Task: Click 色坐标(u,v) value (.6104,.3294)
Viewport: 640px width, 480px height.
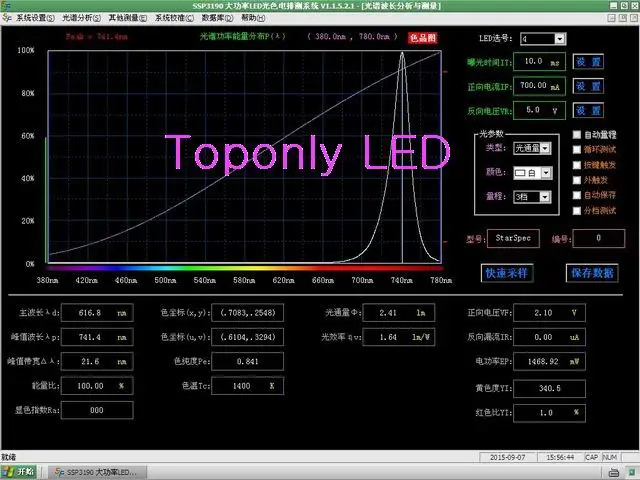Action: [x=247, y=337]
